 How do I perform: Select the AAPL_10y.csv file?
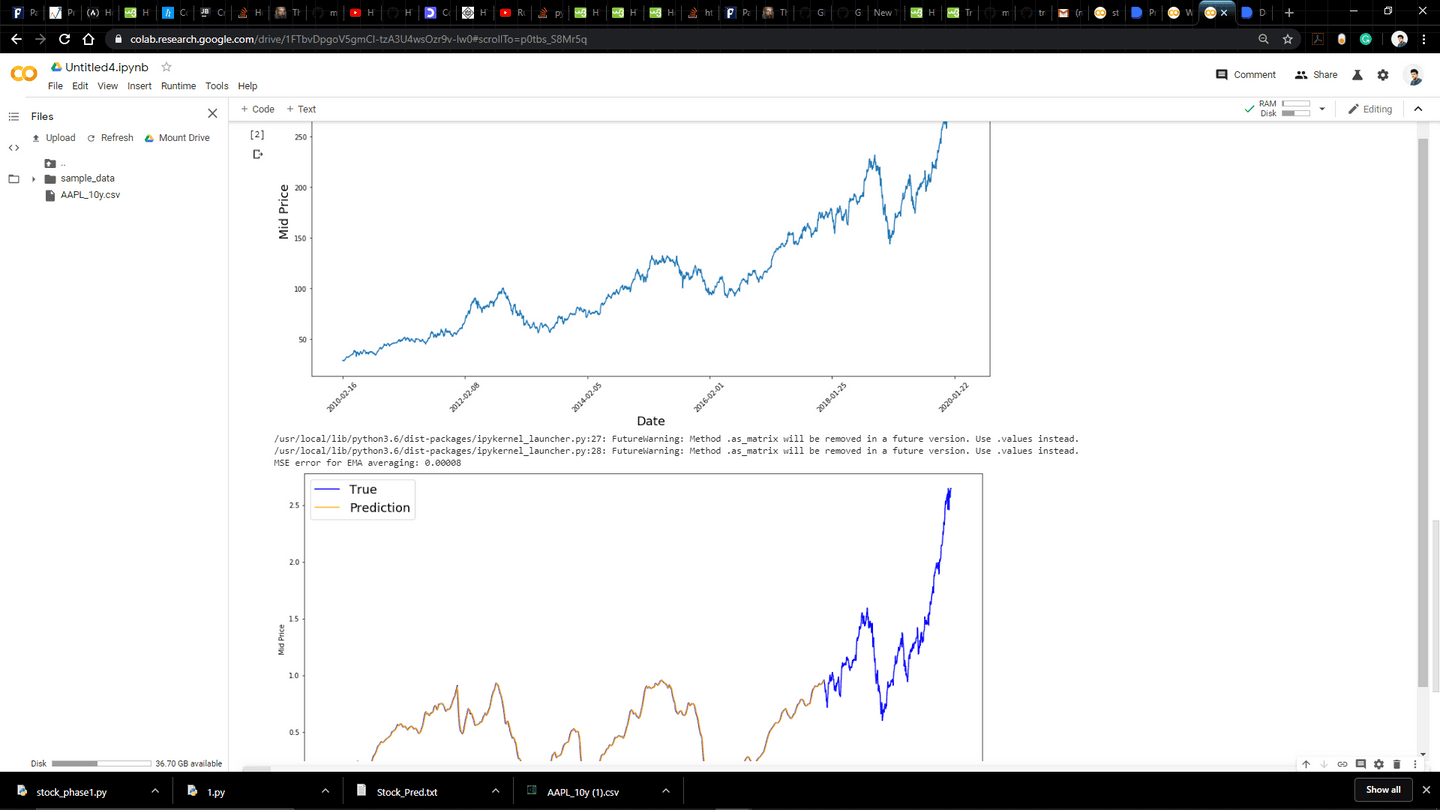click(90, 195)
